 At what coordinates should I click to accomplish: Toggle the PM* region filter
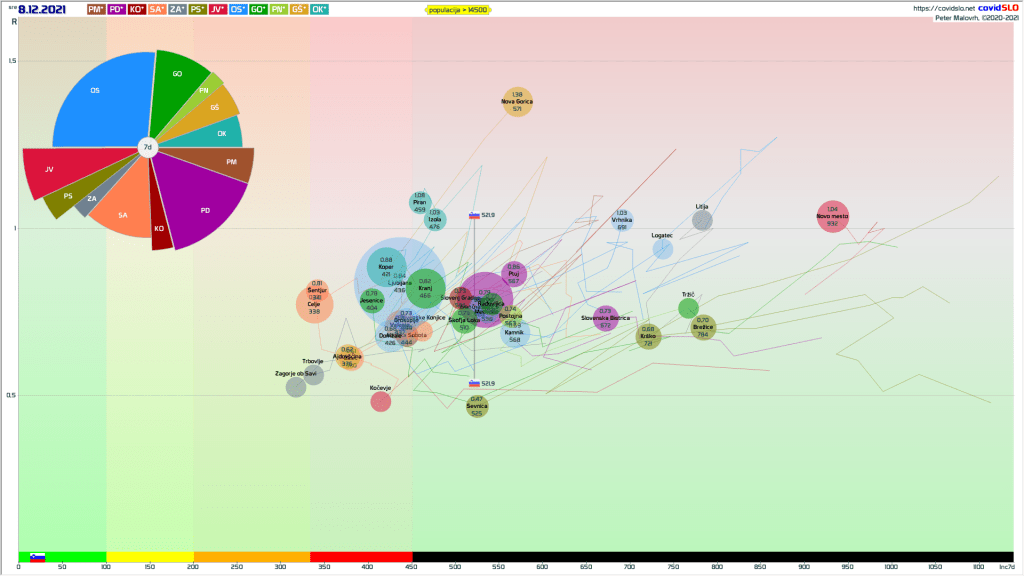[x=97, y=9]
